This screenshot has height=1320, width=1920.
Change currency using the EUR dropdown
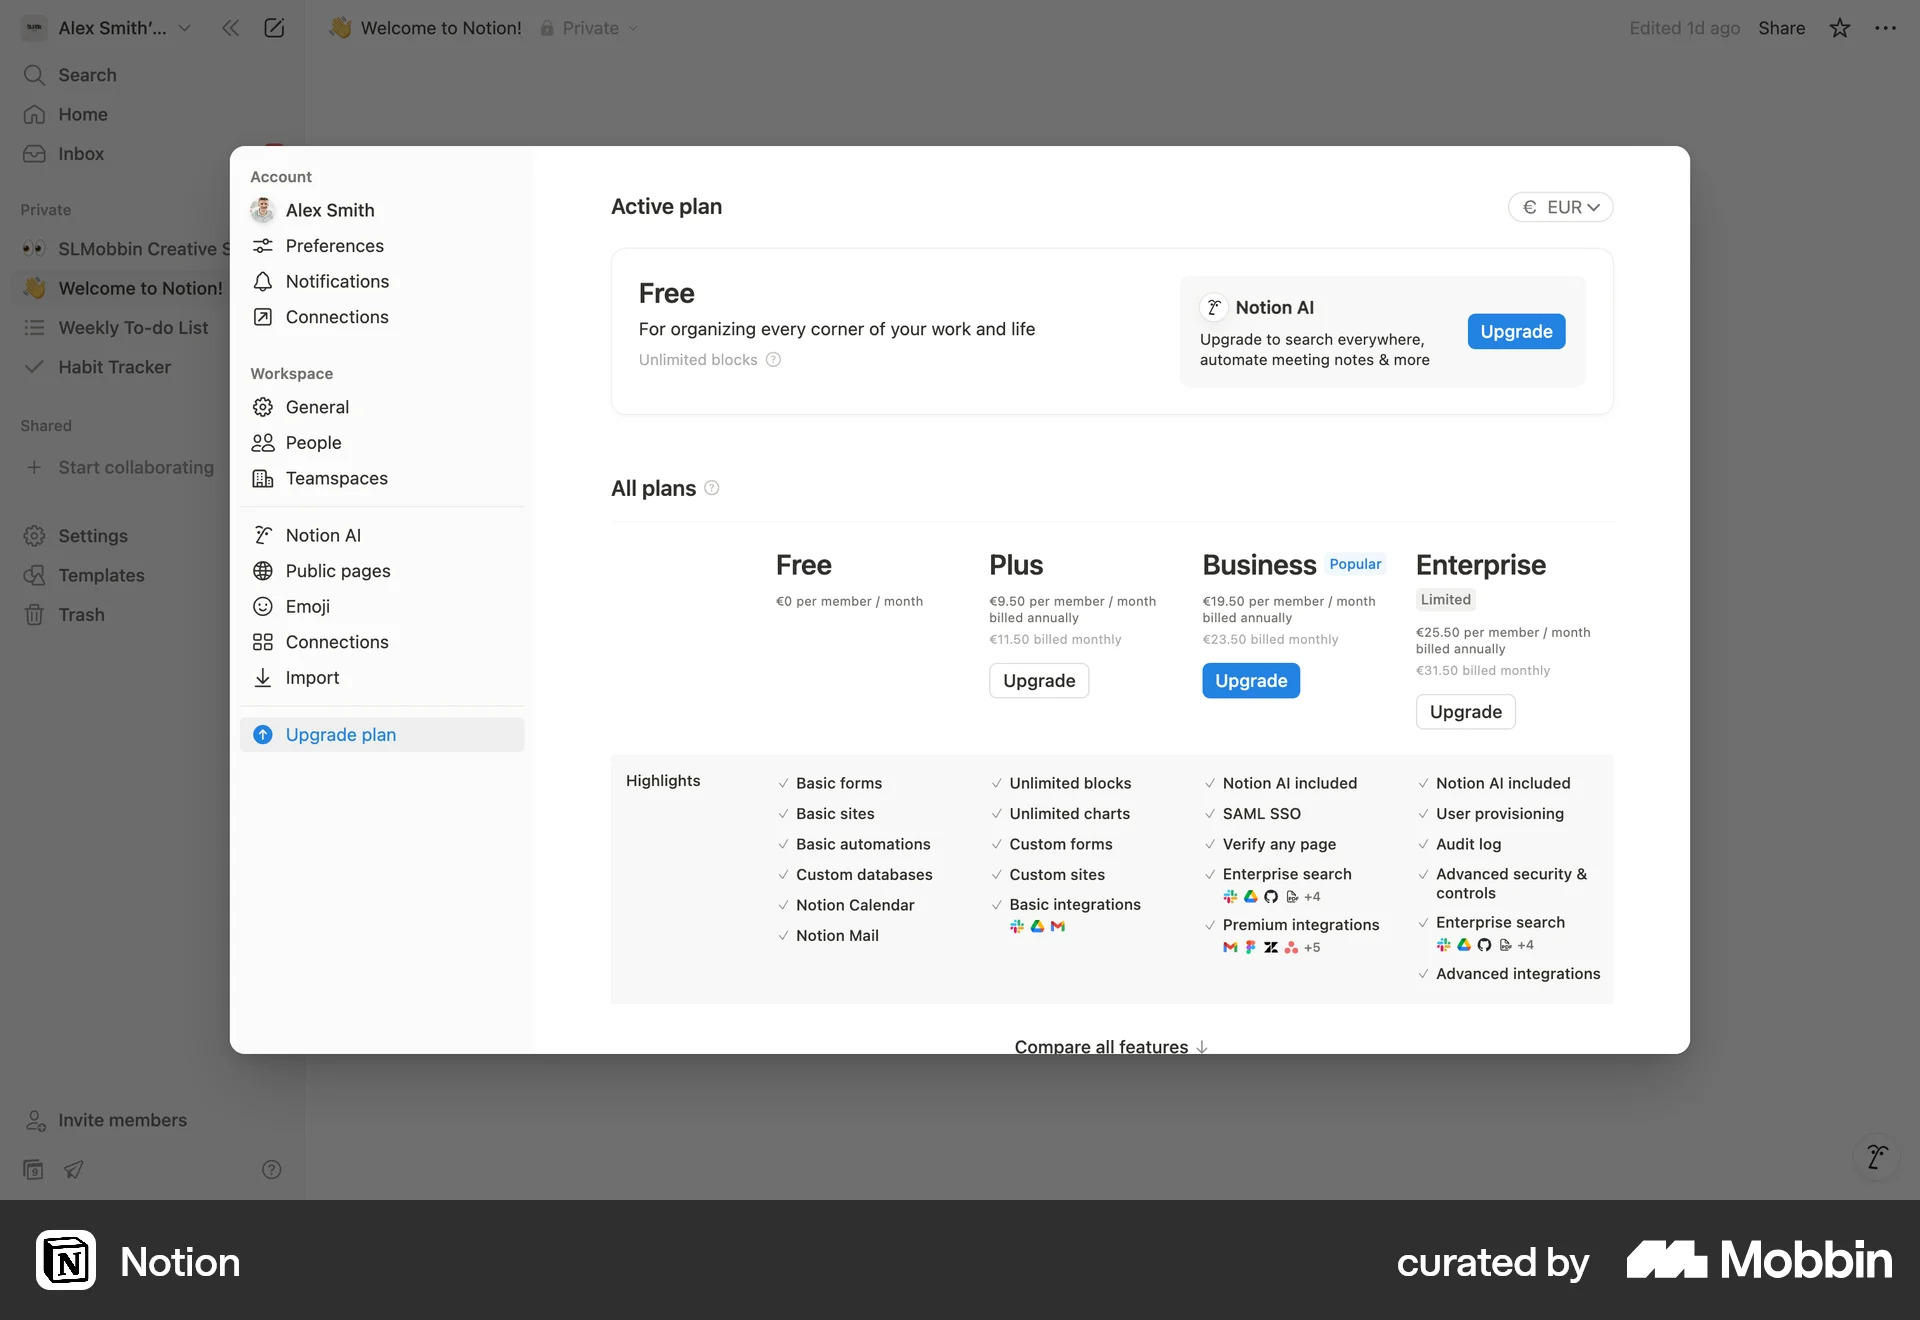(1560, 207)
